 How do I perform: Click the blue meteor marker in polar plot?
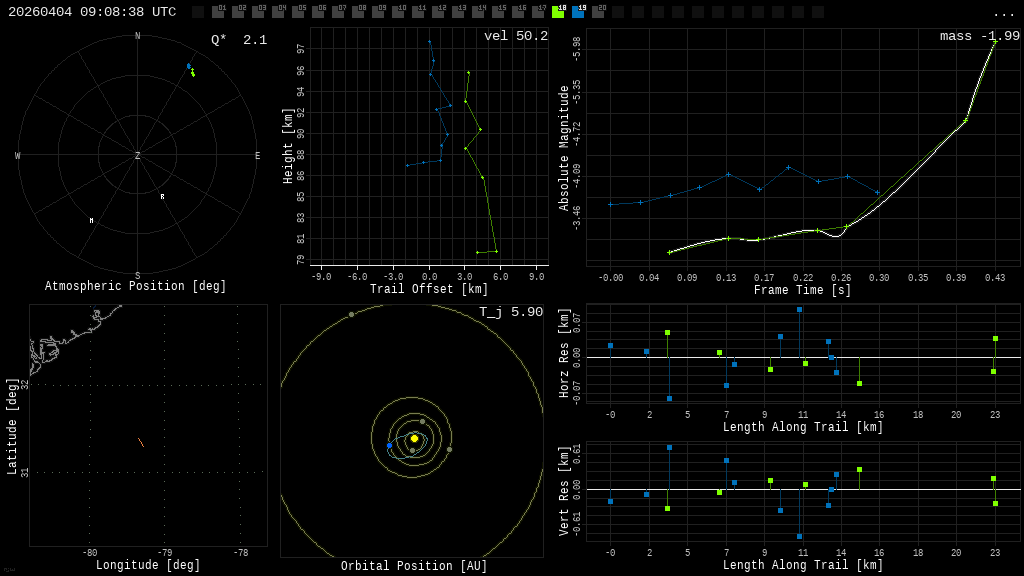coord(188,66)
